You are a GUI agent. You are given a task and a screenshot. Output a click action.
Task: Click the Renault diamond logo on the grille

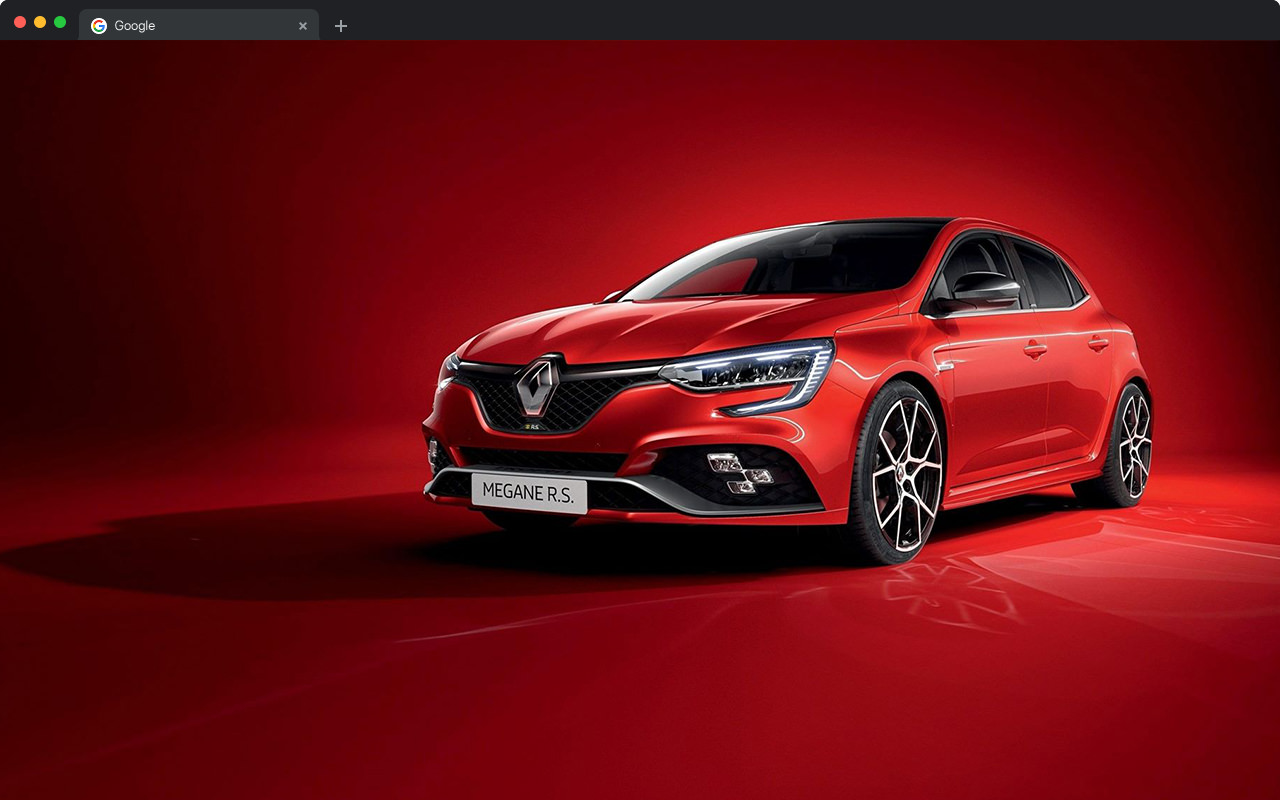pyautogui.click(x=537, y=385)
